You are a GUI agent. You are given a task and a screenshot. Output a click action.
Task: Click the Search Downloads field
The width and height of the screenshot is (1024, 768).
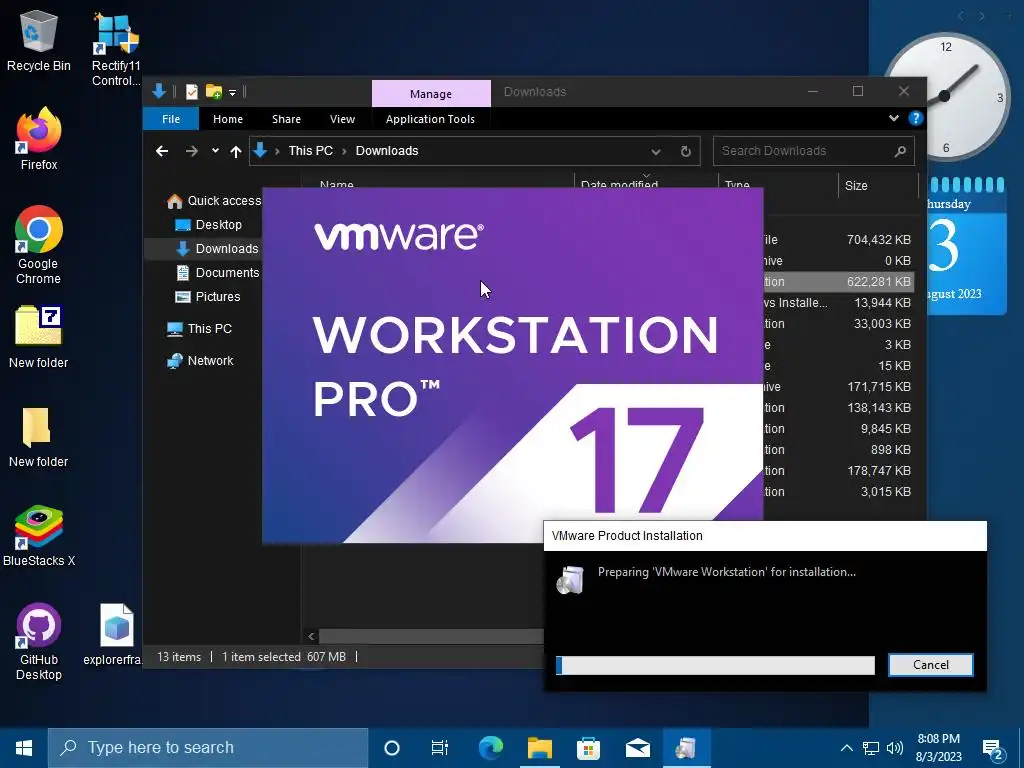pyautogui.click(x=813, y=151)
